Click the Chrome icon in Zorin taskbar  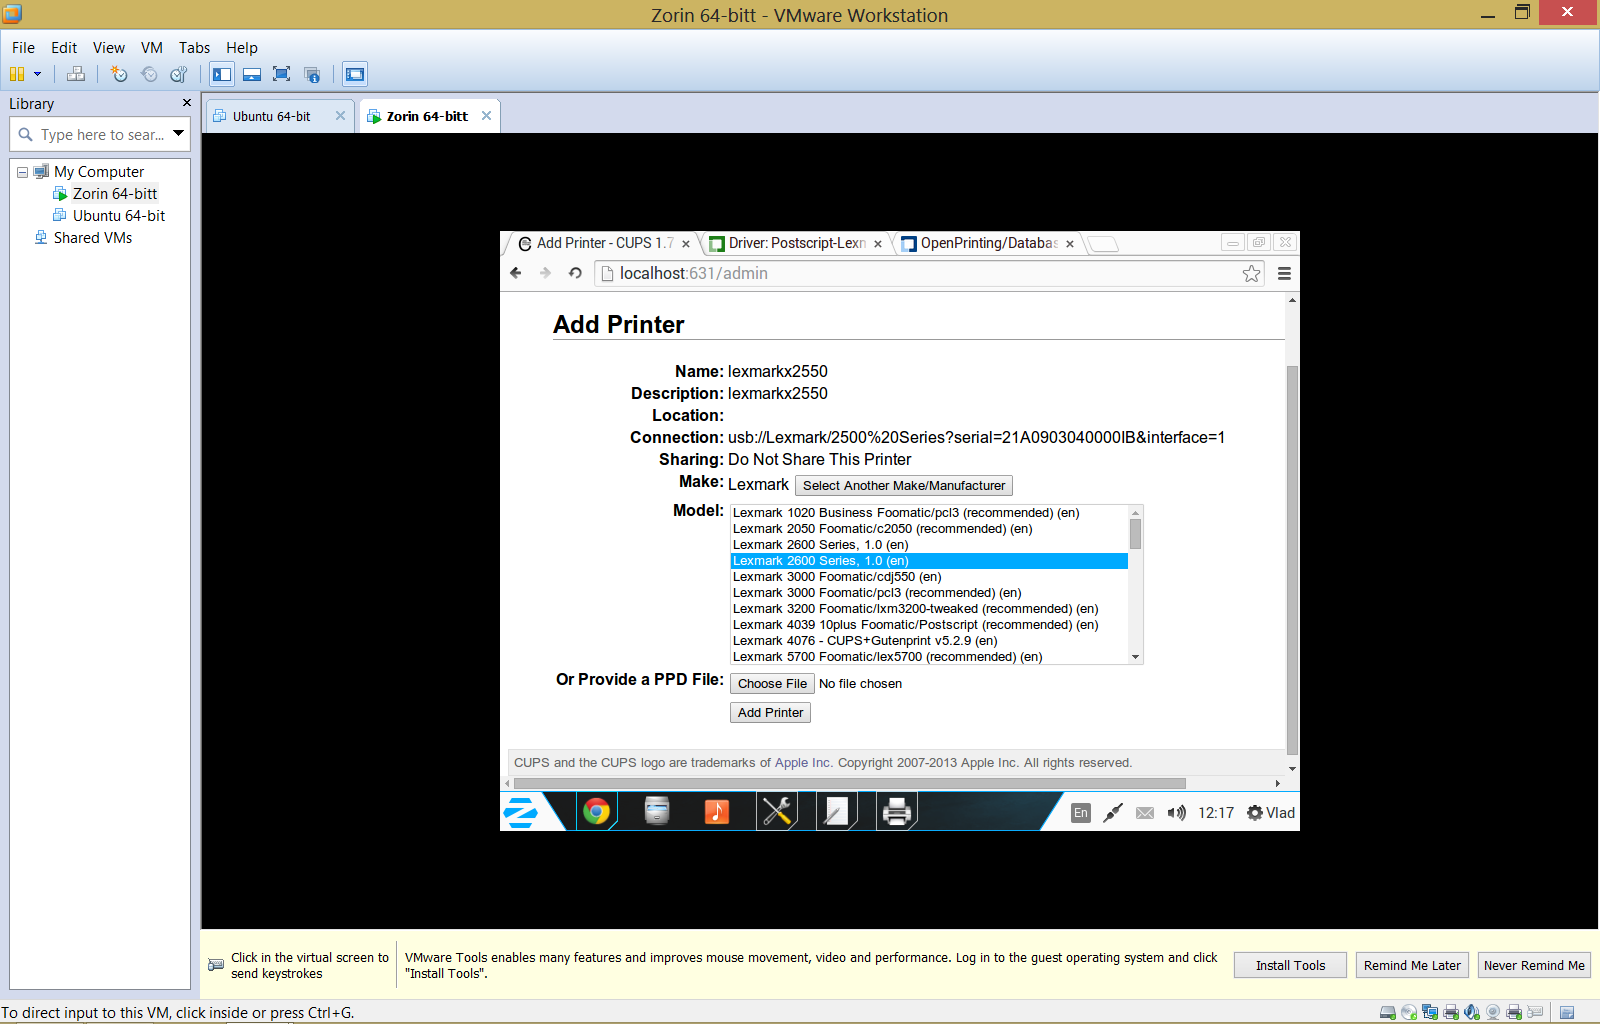click(597, 811)
